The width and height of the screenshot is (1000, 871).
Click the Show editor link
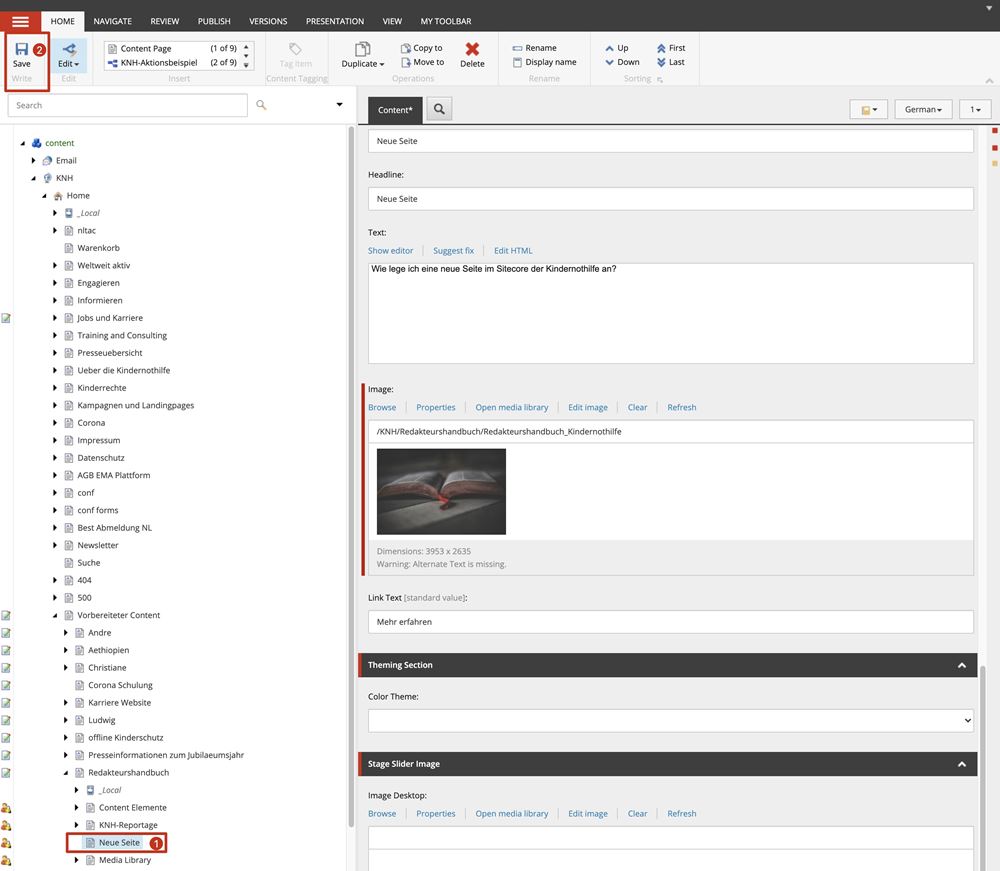coord(390,251)
